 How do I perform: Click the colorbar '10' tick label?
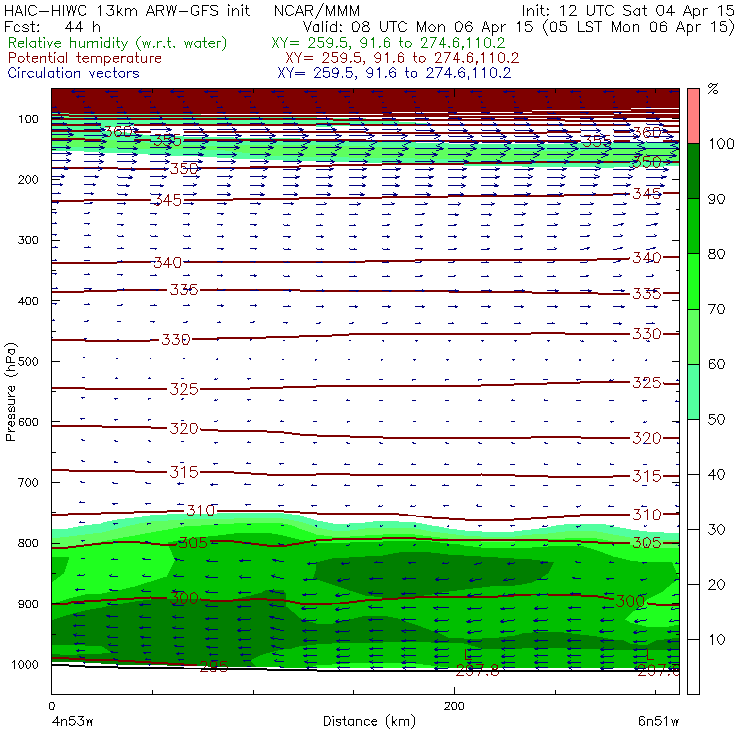[716, 639]
